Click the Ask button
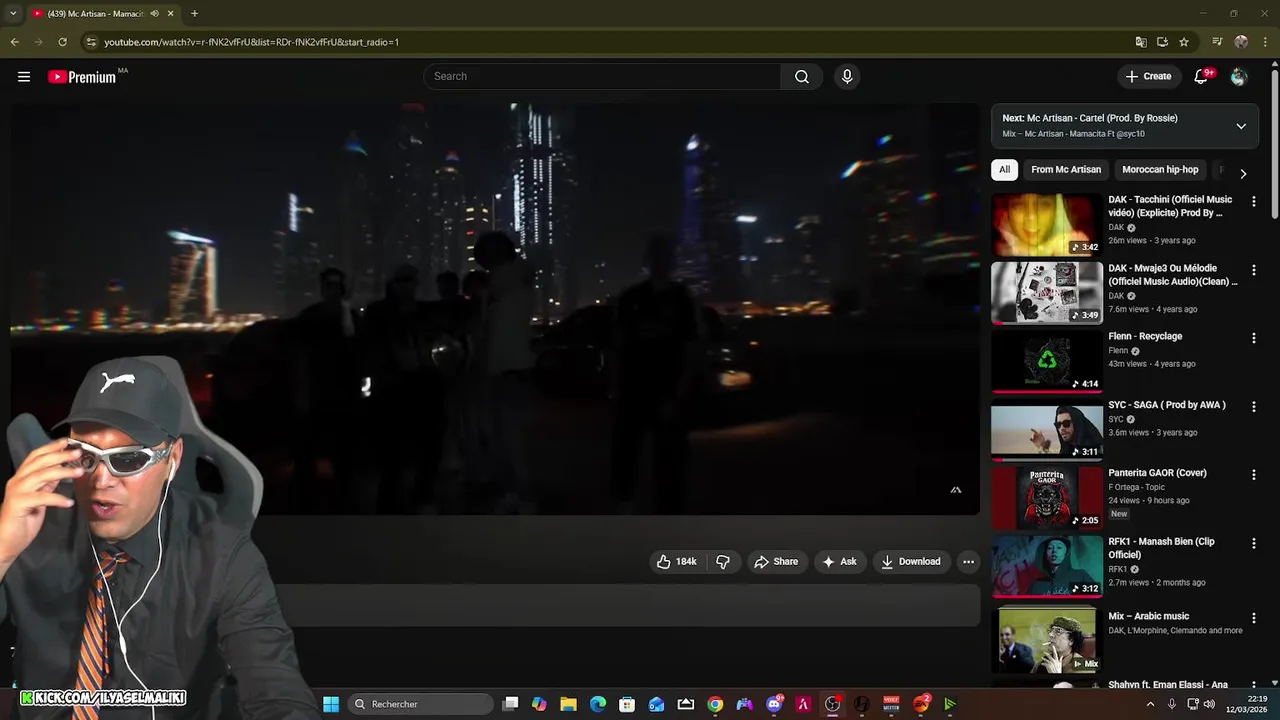1280x720 pixels. 839,562
